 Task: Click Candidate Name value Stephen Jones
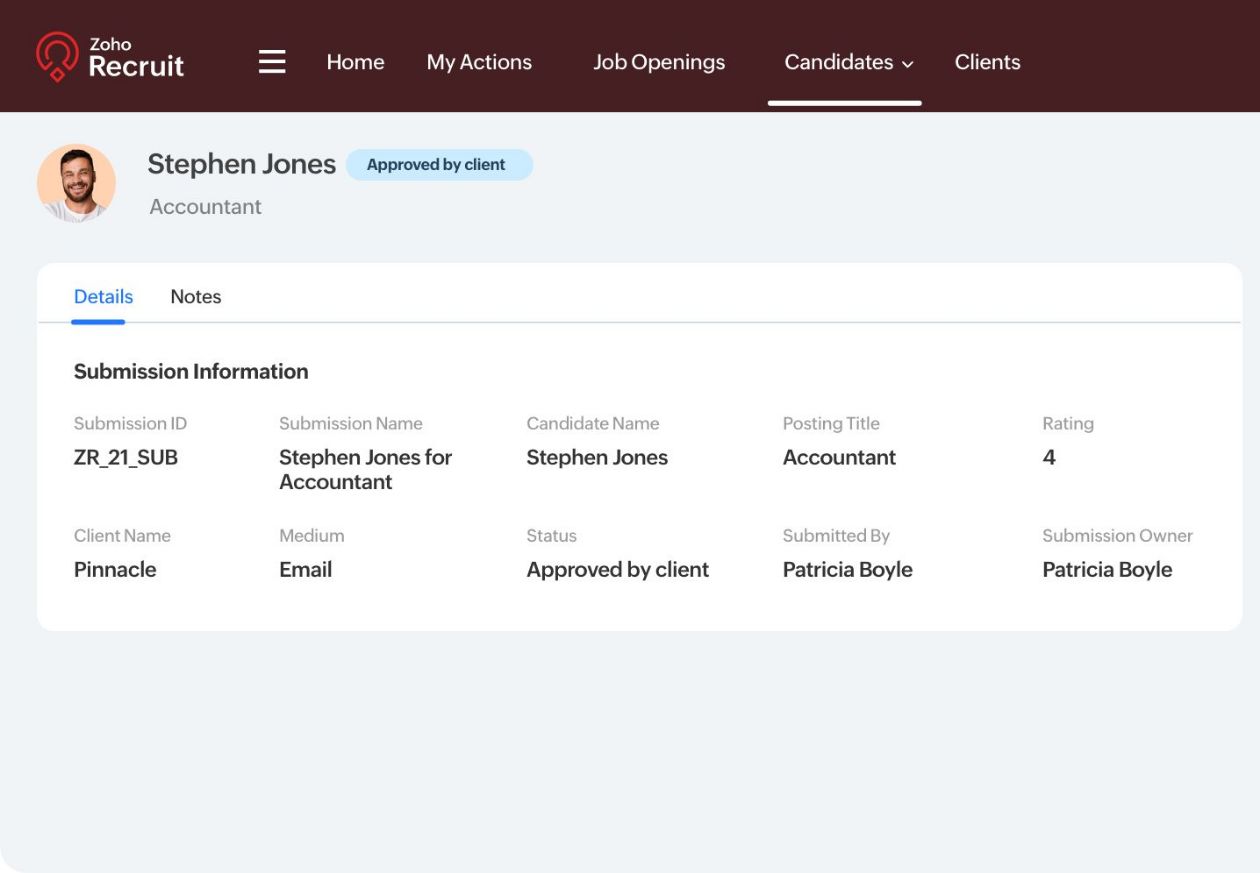pos(597,458)
